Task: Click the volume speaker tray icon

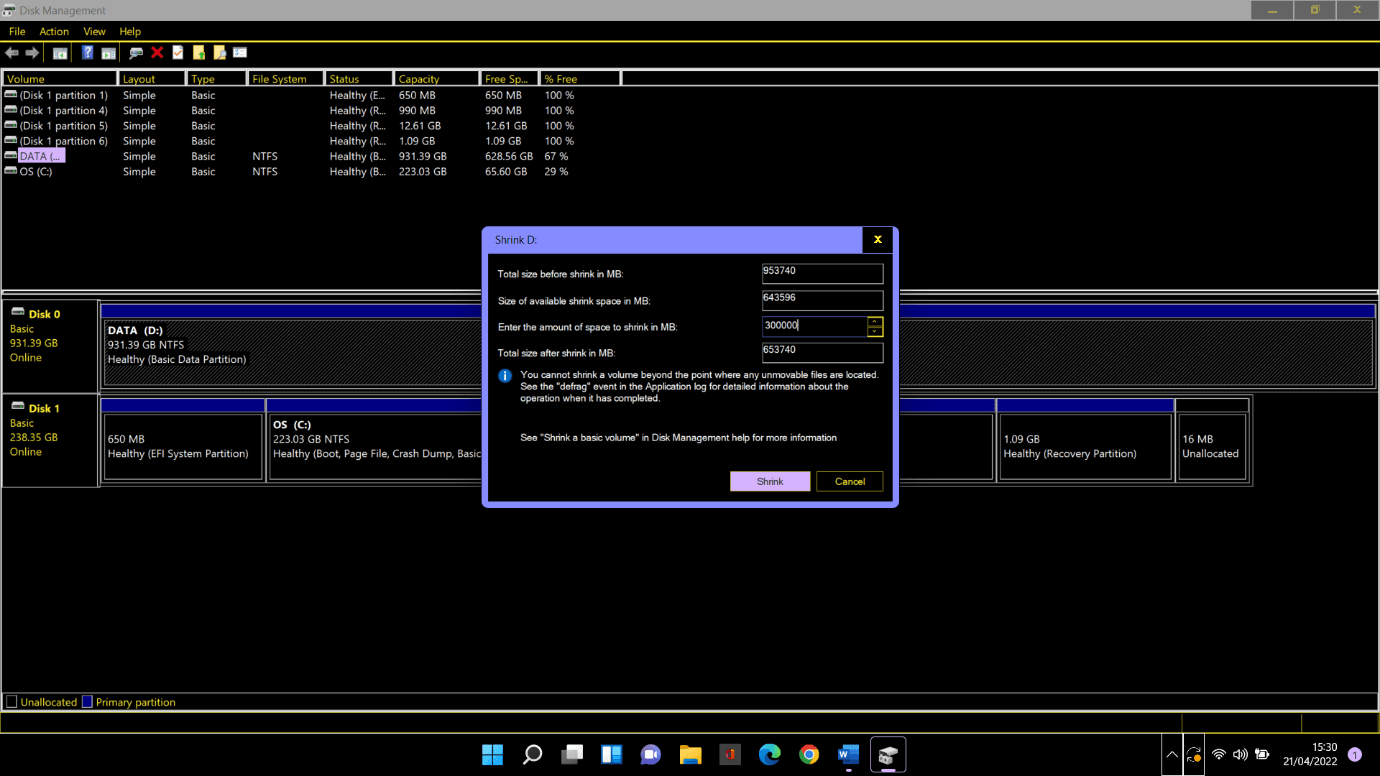Action: [1240, 754]
